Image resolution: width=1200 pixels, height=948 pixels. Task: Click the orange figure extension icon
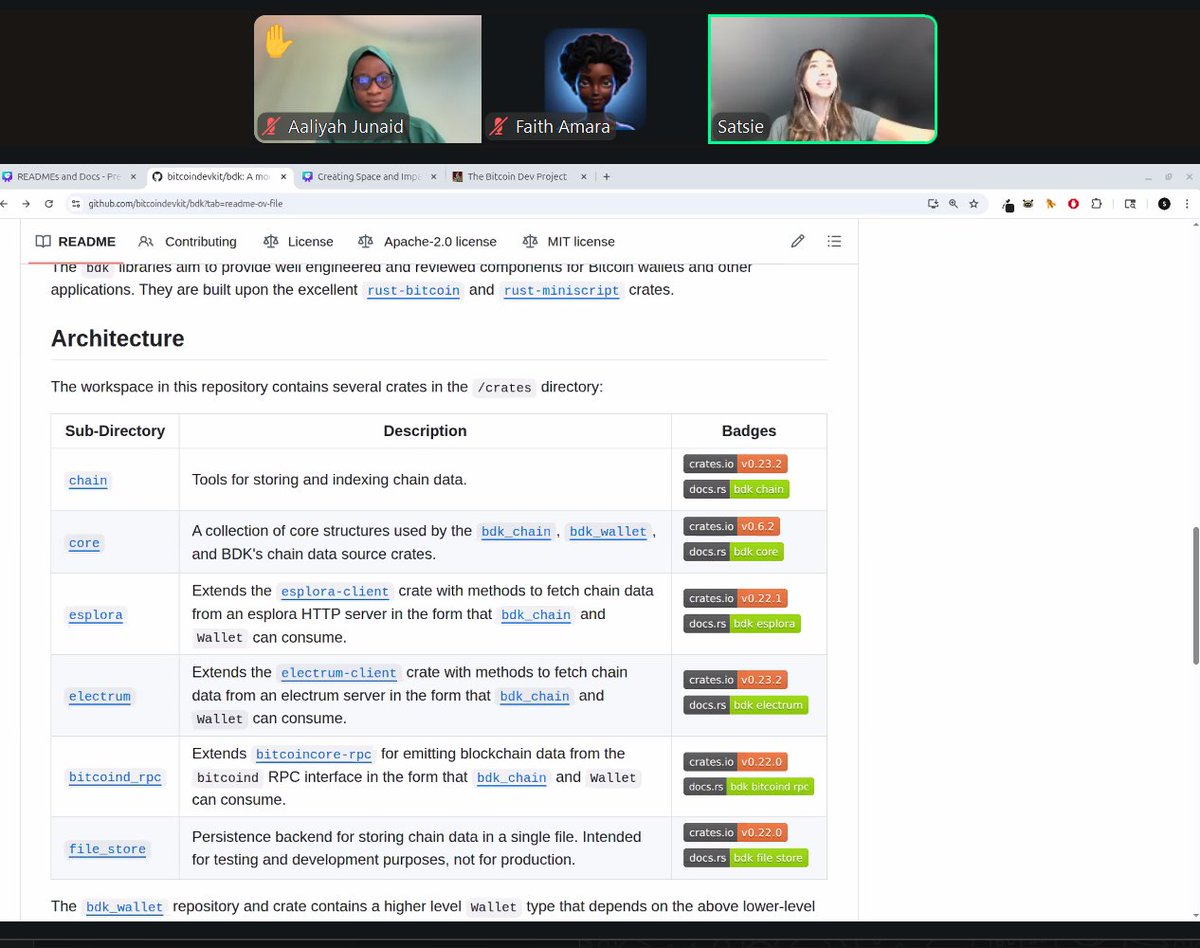click(x=1050, y=203)
